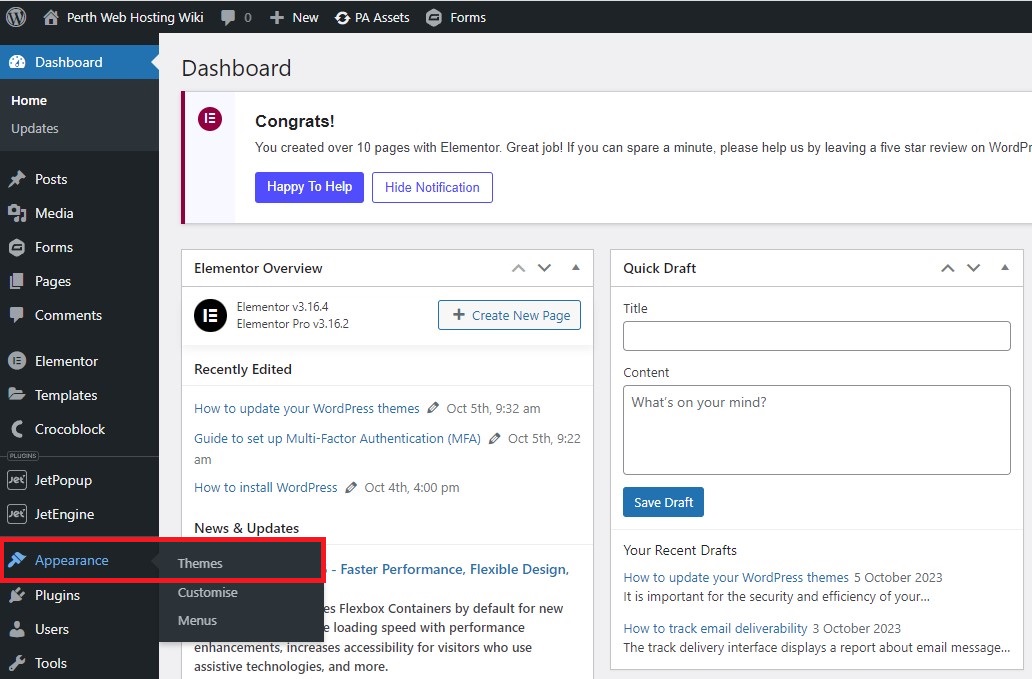The height and width of the screenshot is (679, 1032).
Task: Click the Media library icon
Action: tap(17, 213)
